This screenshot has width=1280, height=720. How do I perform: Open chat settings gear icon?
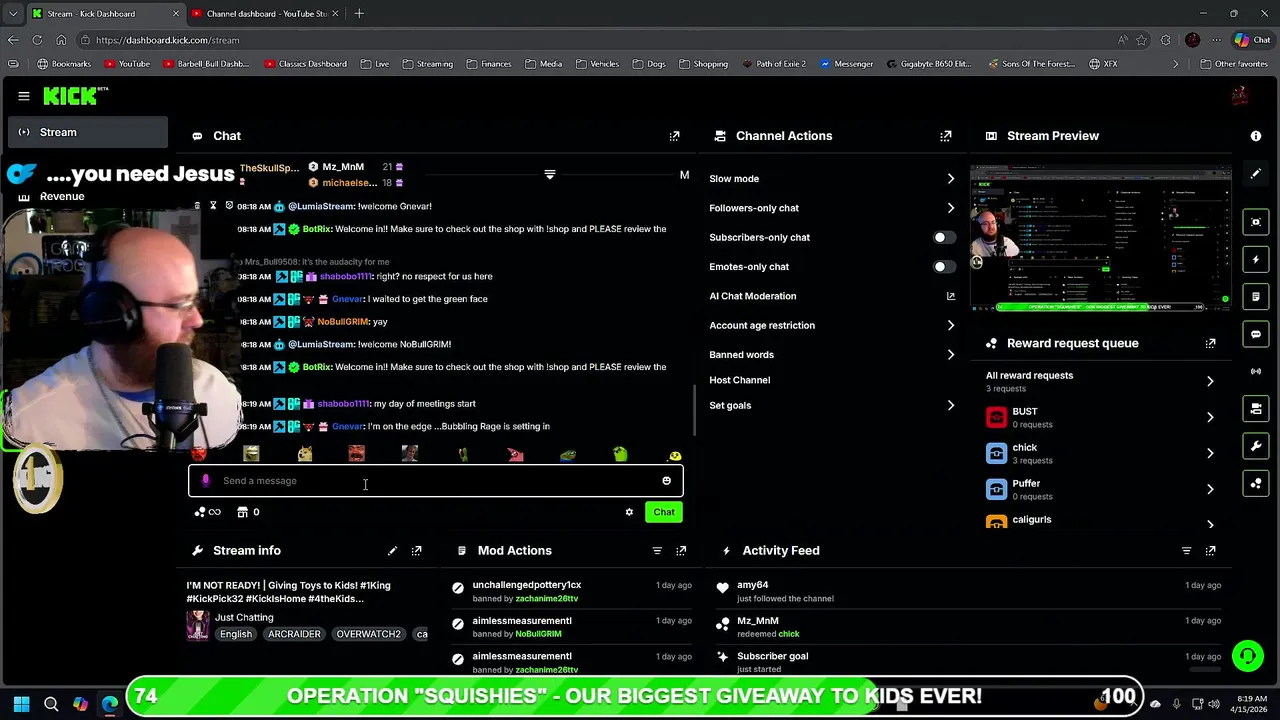[x=629, y=512]
